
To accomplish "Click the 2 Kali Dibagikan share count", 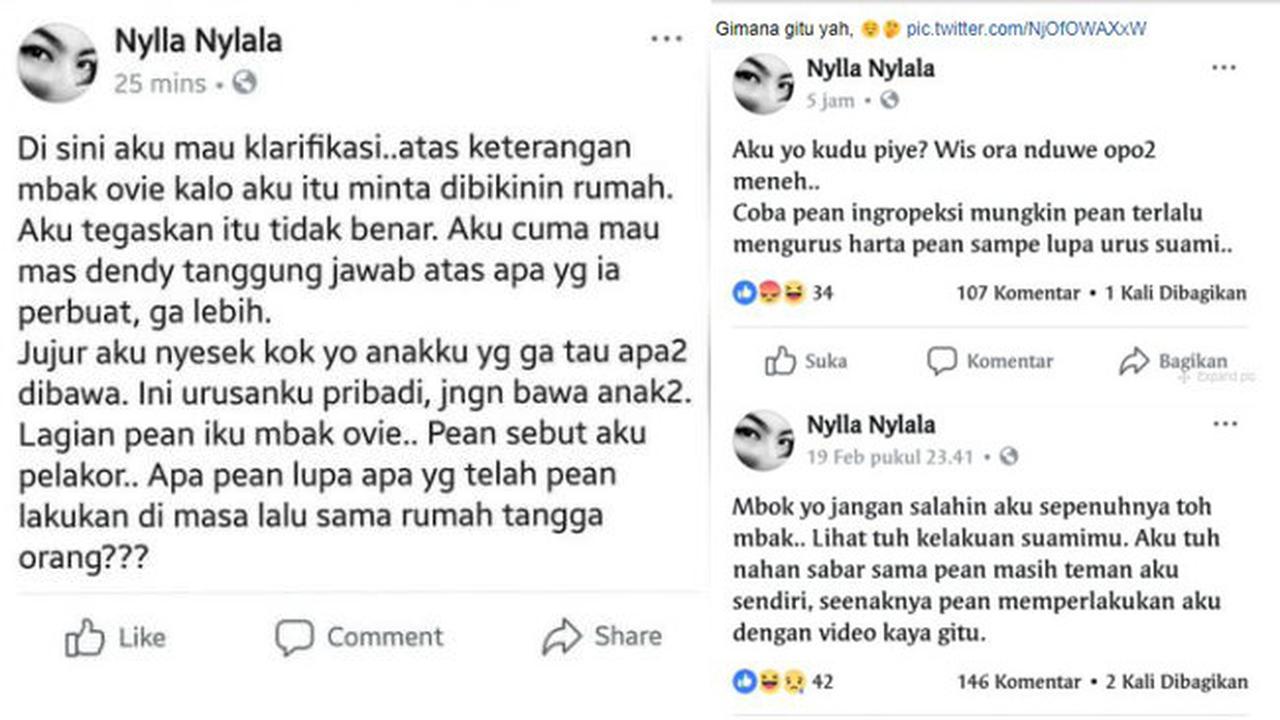I will click(x=1176, y=682).
